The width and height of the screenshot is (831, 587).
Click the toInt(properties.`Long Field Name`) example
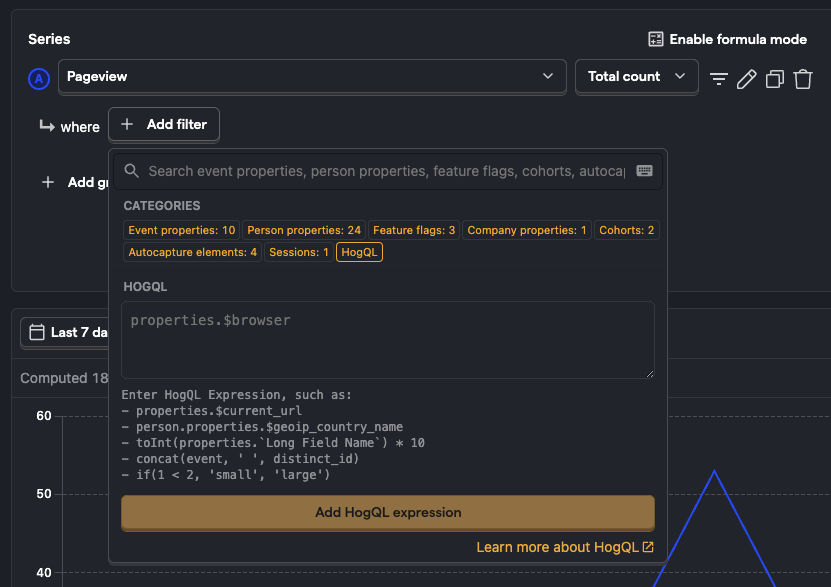[280, 442]
